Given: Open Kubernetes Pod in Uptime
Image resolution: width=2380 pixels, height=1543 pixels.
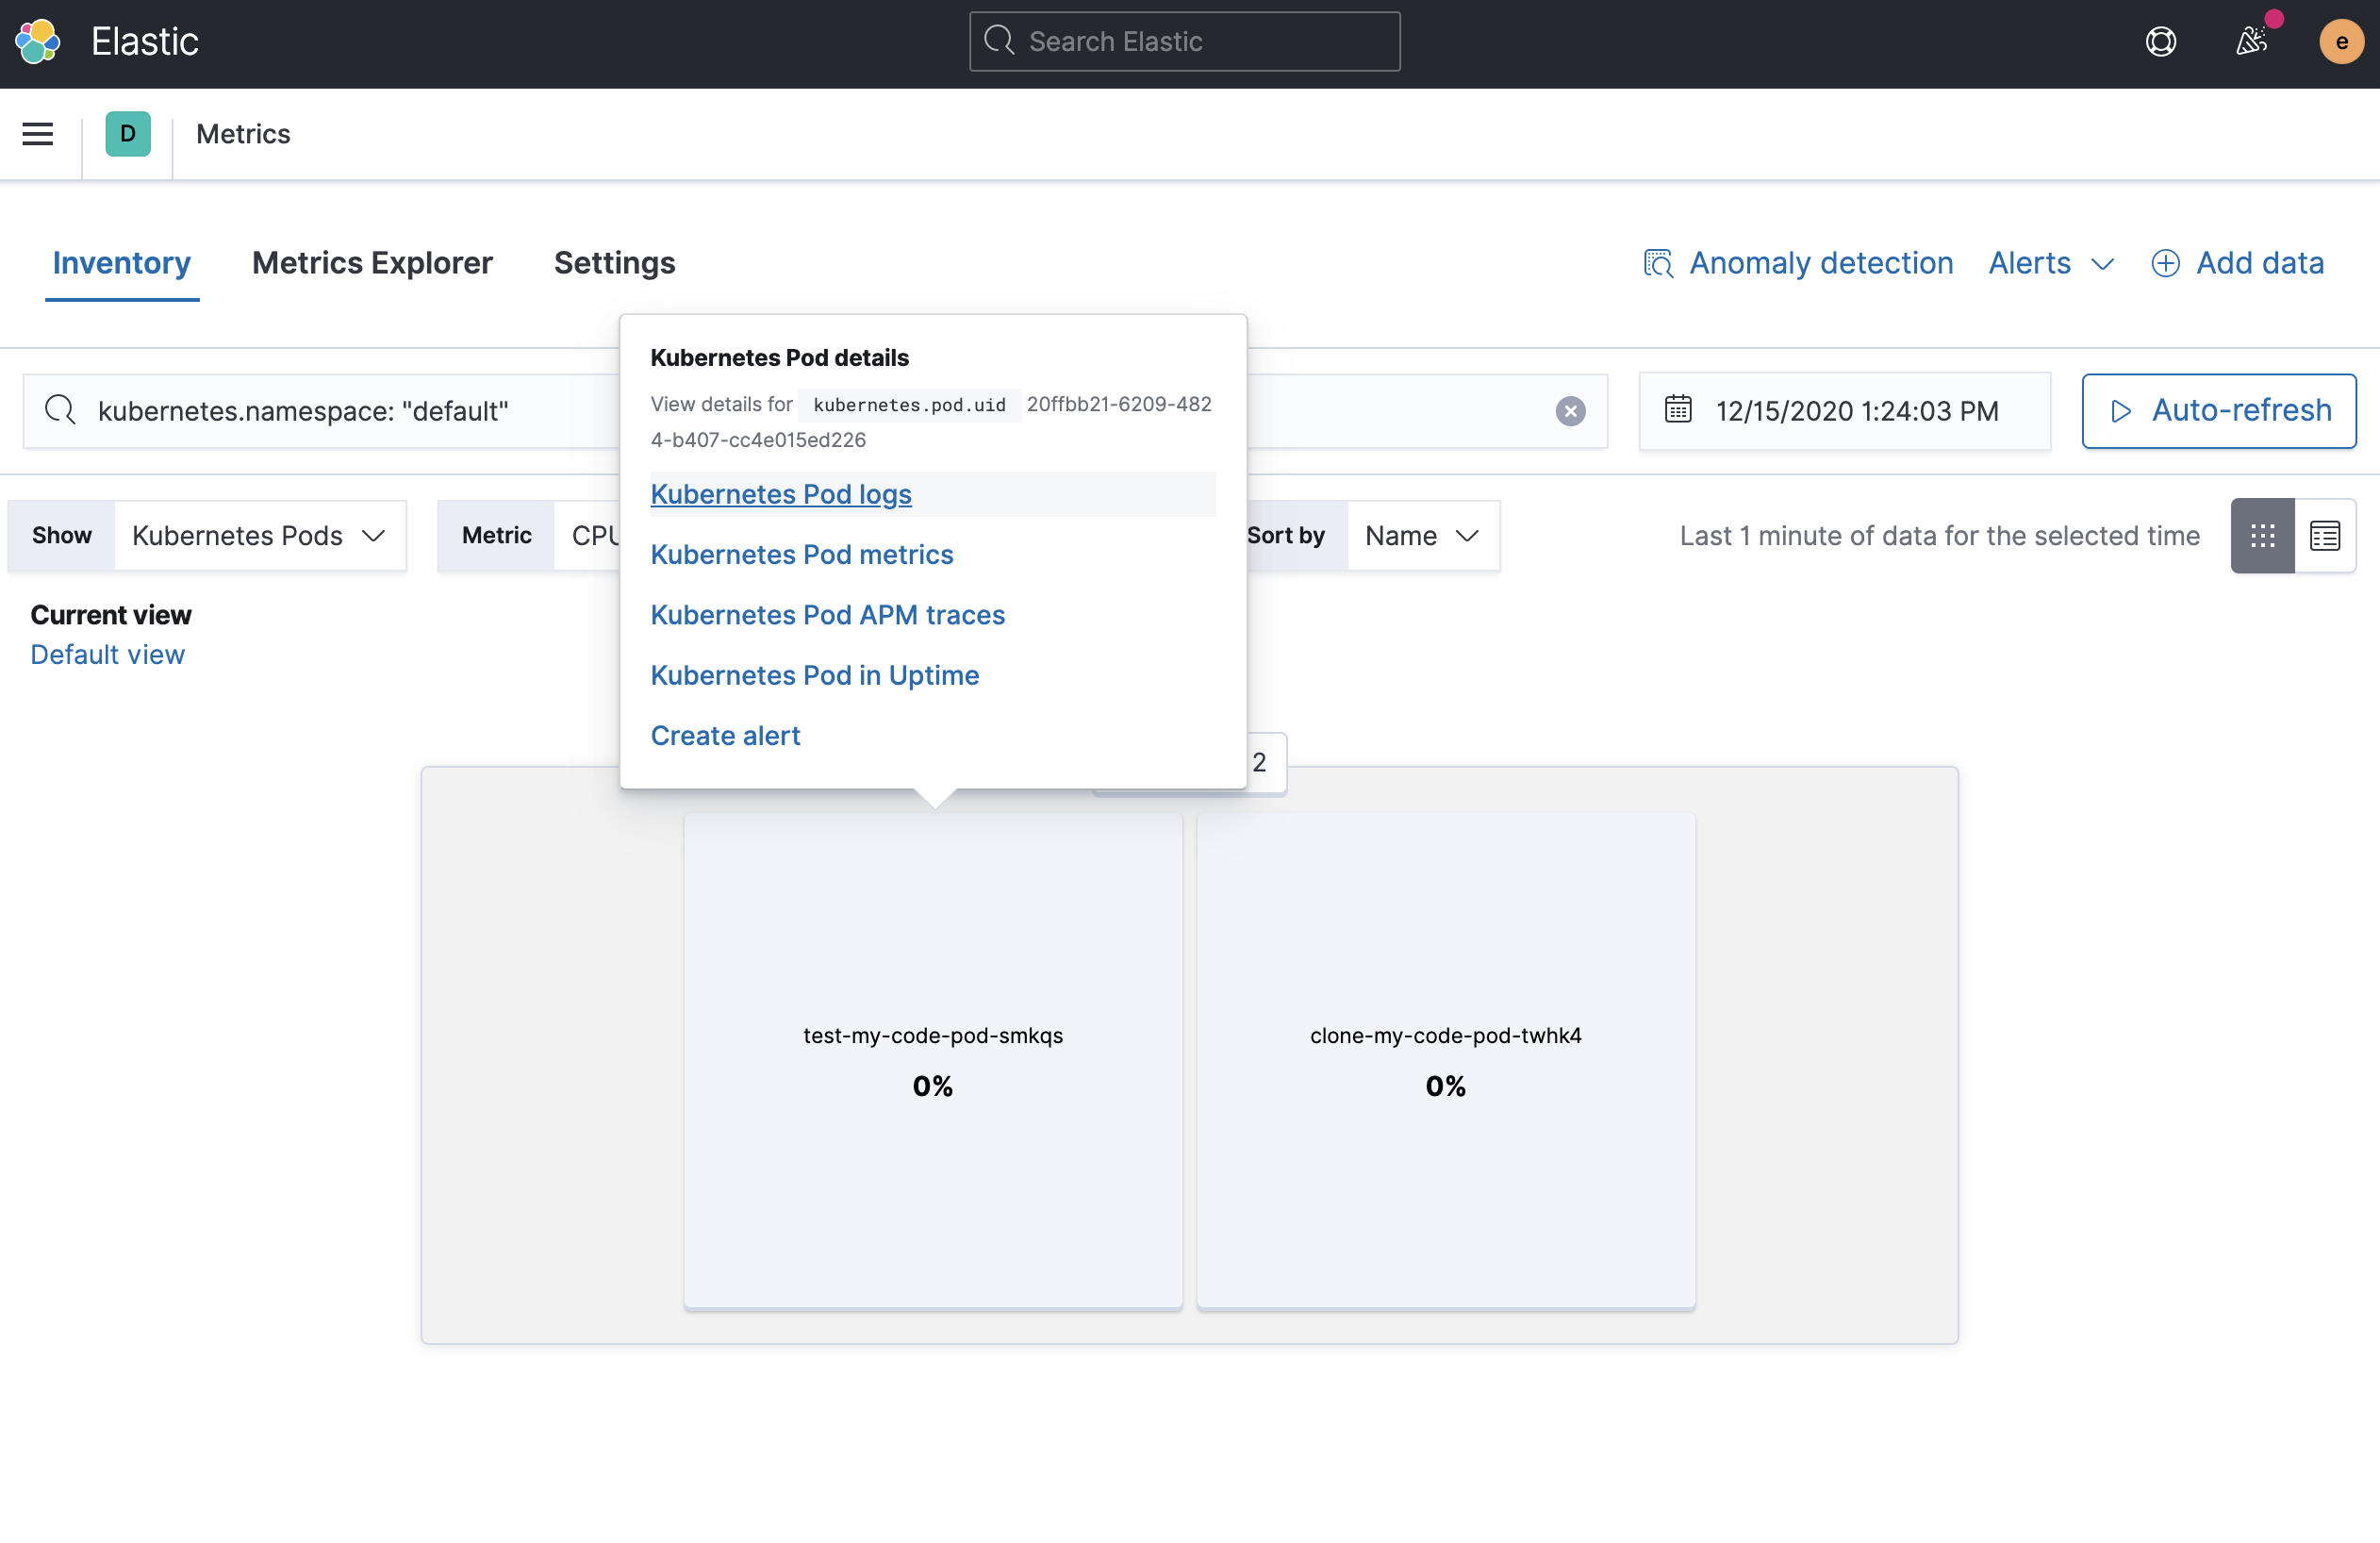Looking at the screenshot, I should [x=815, y=675].
